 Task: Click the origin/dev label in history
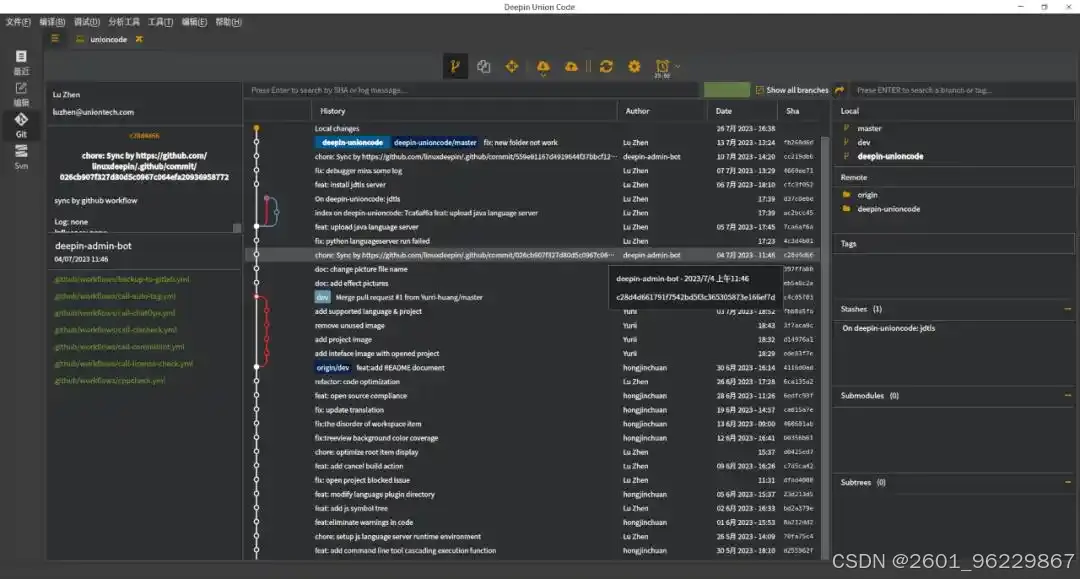pyautogui.click(x=333, y=368)
